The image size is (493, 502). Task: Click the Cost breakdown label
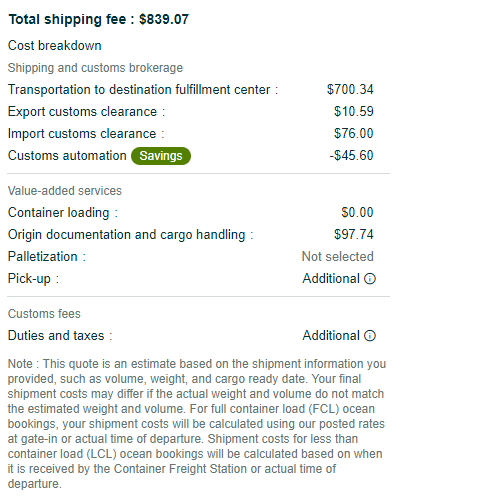pos(55,46)
